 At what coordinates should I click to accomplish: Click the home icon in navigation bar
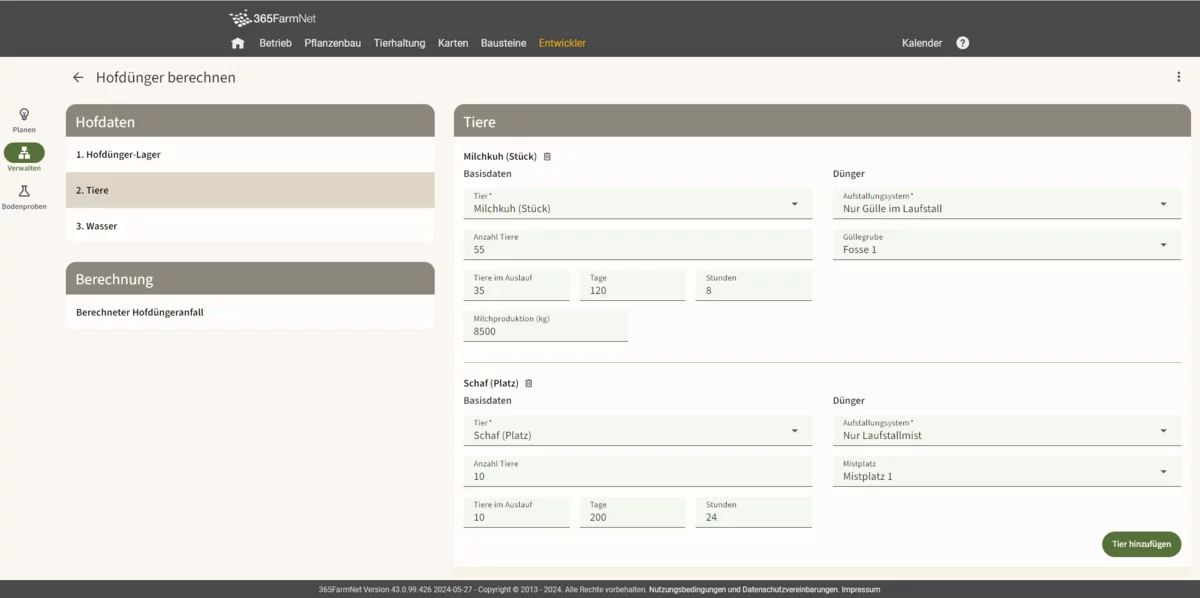click(238, 43)
